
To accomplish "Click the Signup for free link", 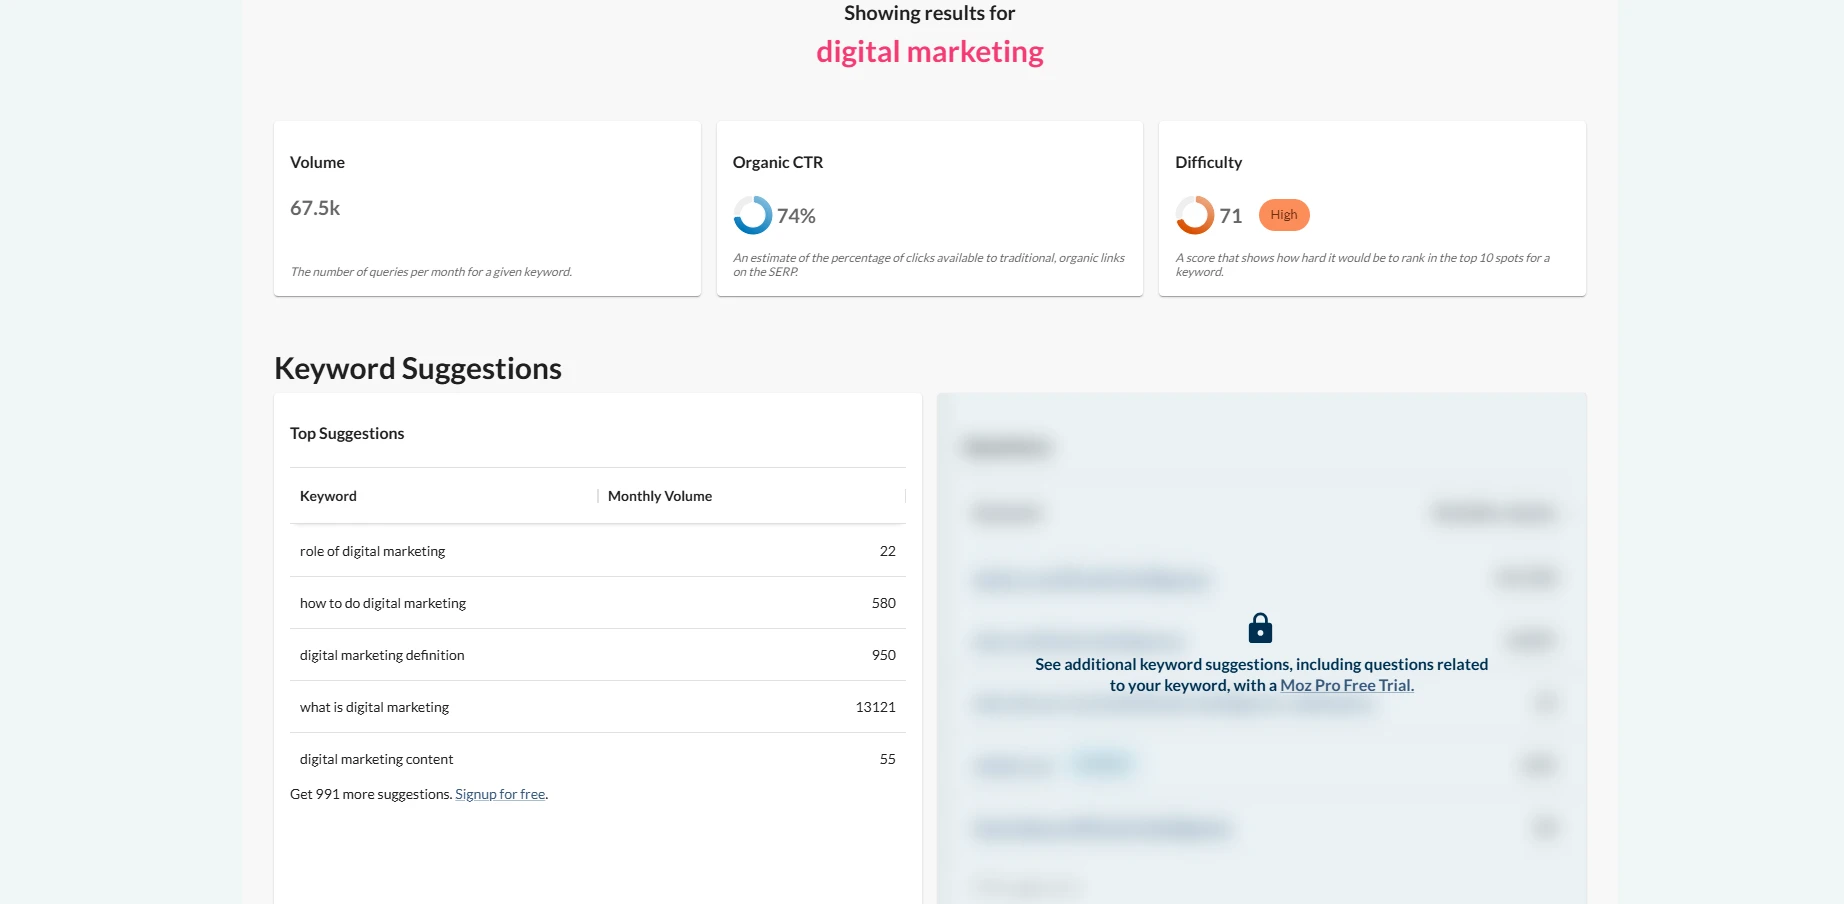I will click(x=500, y=794).
